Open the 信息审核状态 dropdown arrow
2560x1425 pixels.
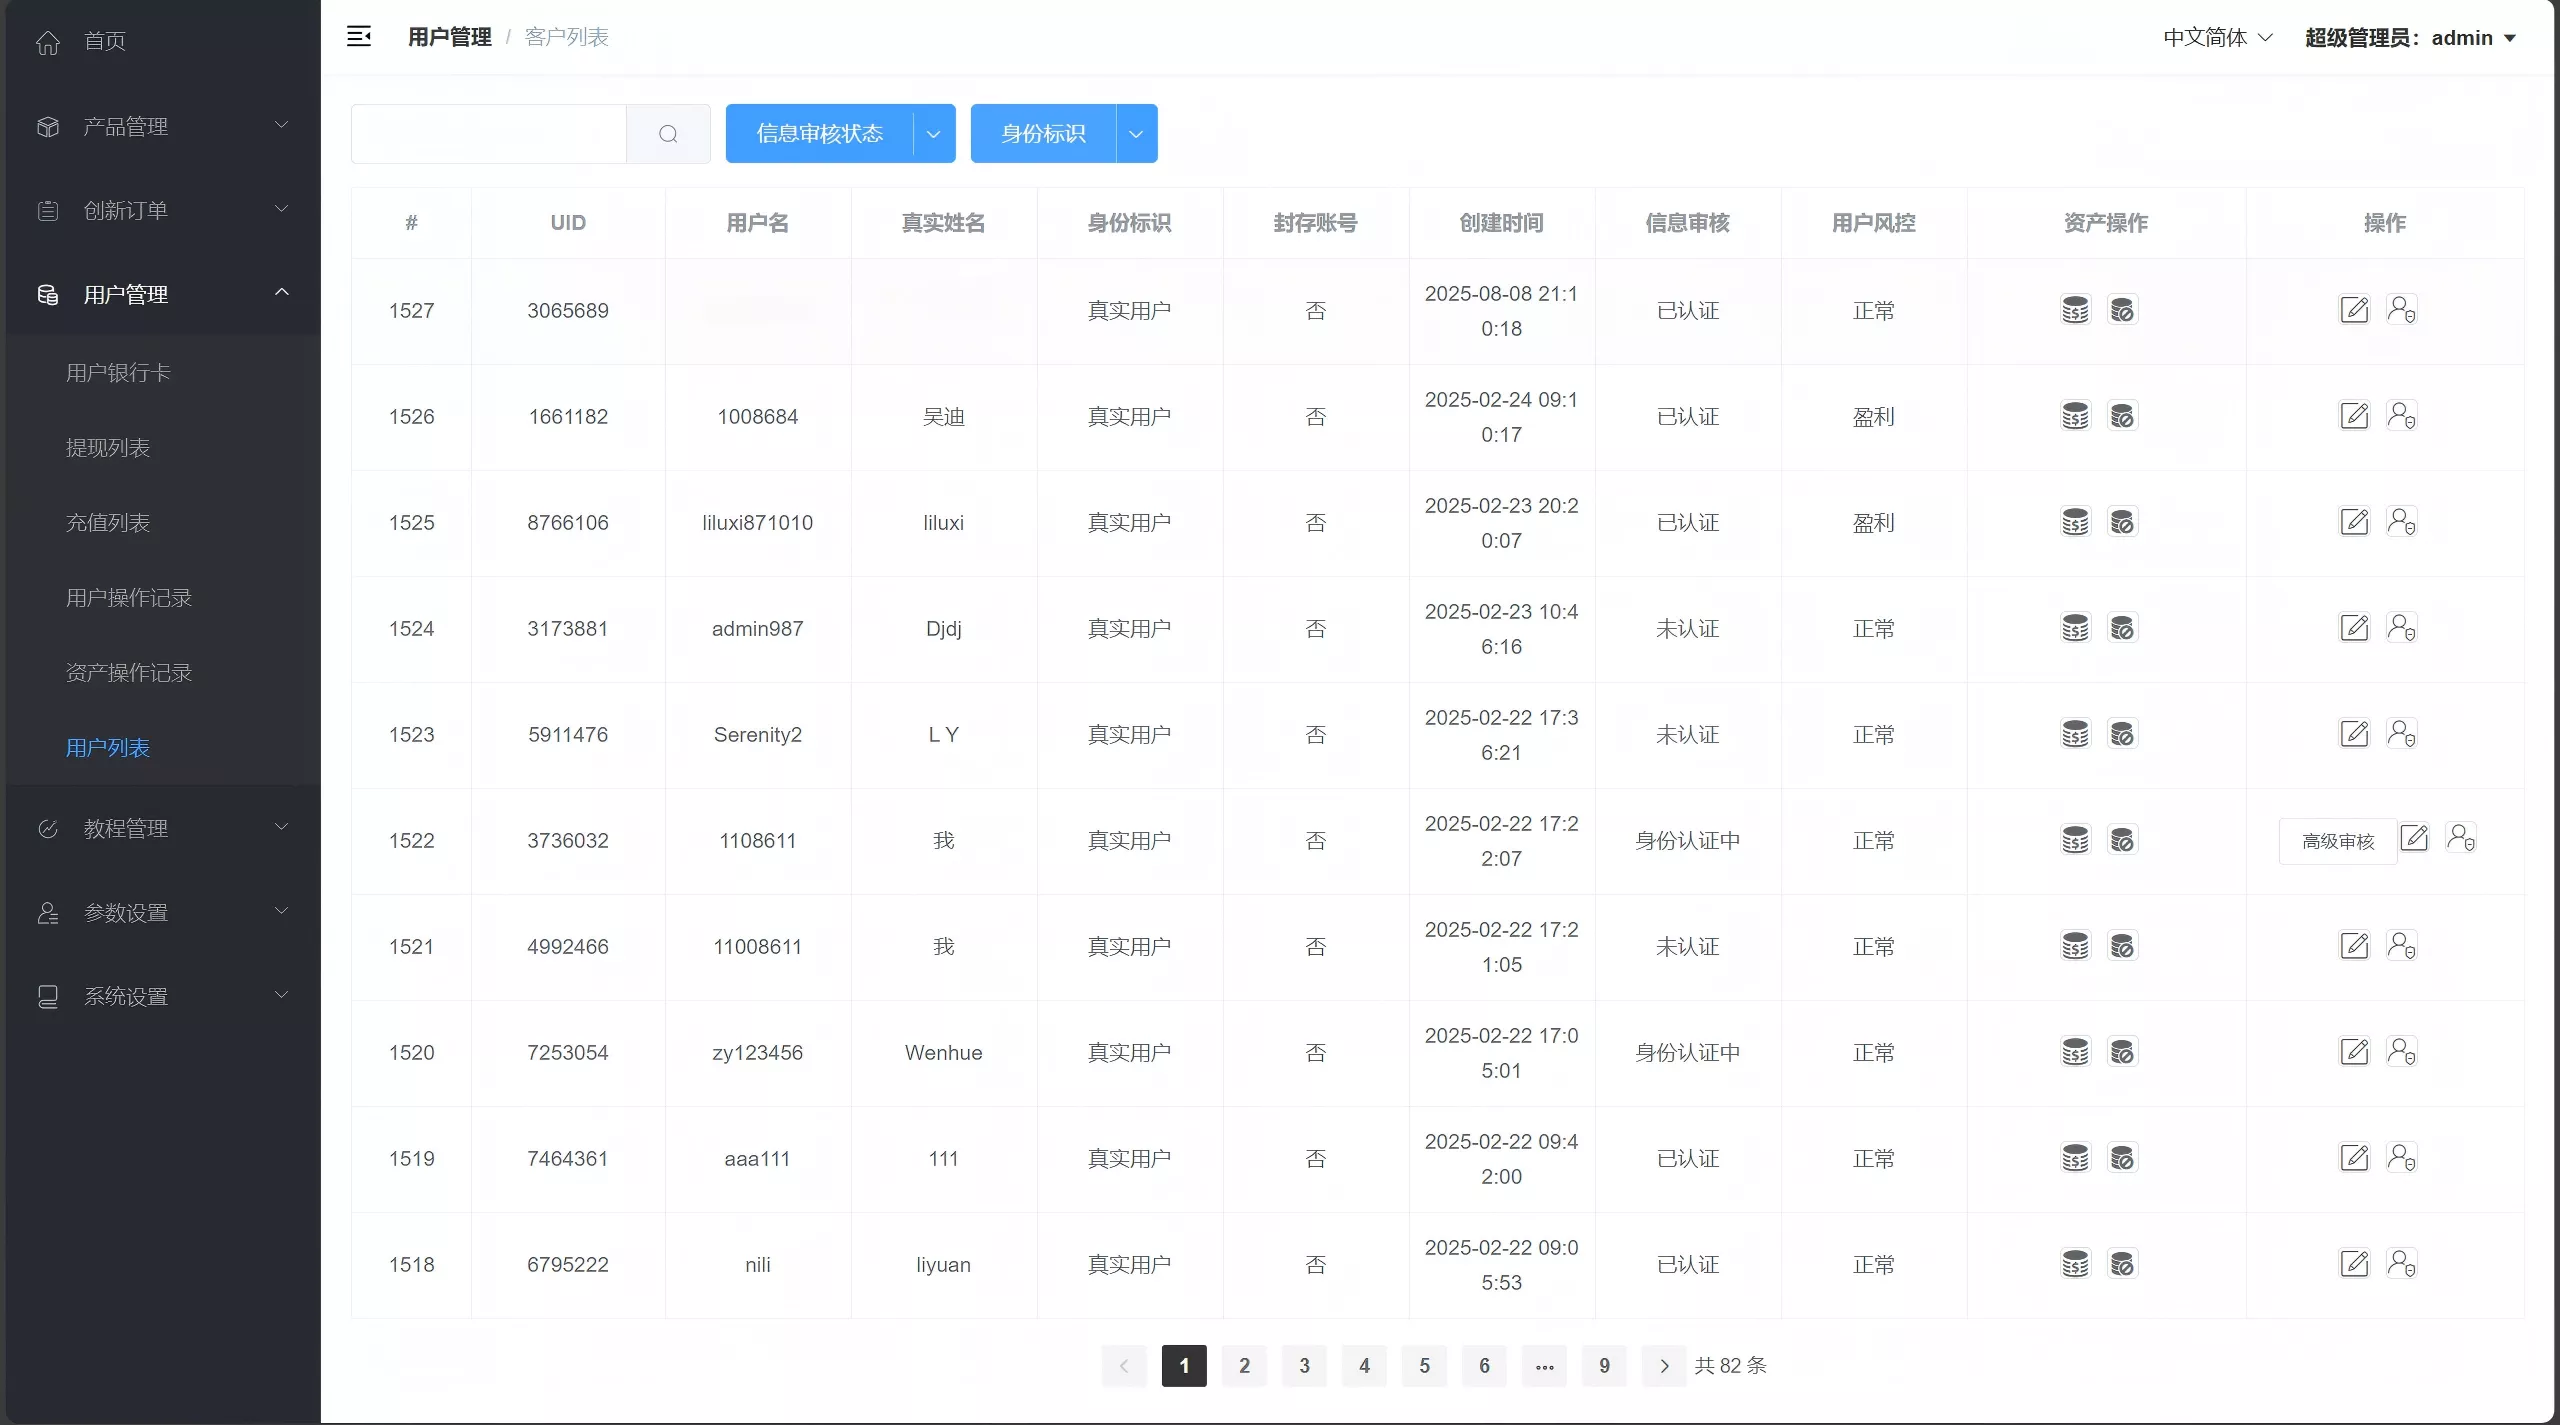pyautogui.click(x=933, y=134)
